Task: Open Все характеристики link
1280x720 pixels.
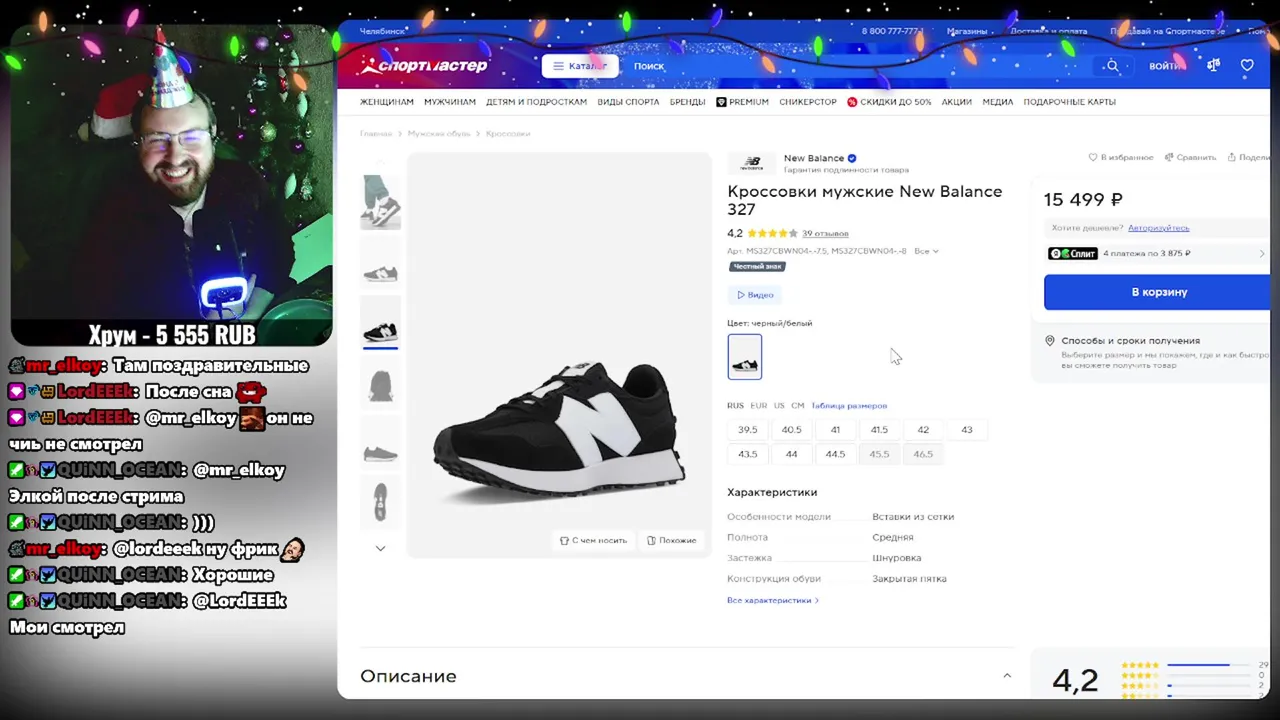Action: (773, 600)
